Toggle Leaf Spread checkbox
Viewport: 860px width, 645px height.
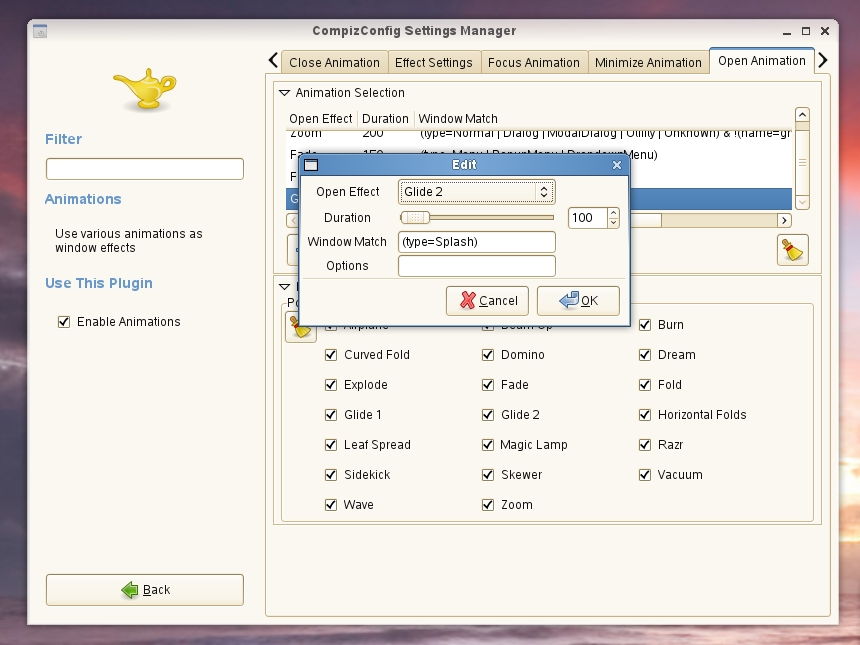pos(331,445)
